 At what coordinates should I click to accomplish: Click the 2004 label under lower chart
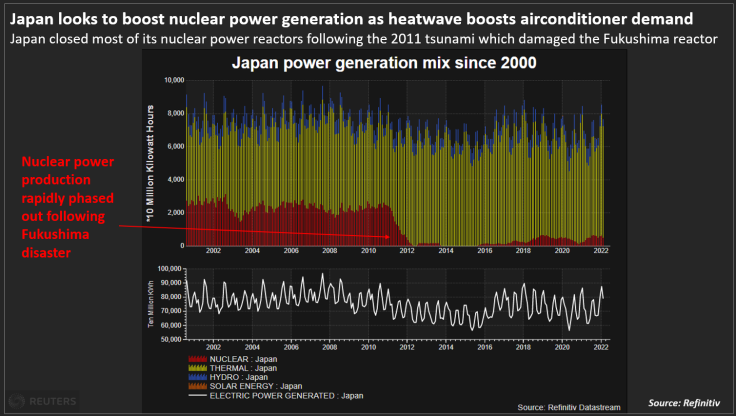tap(252, 347)
